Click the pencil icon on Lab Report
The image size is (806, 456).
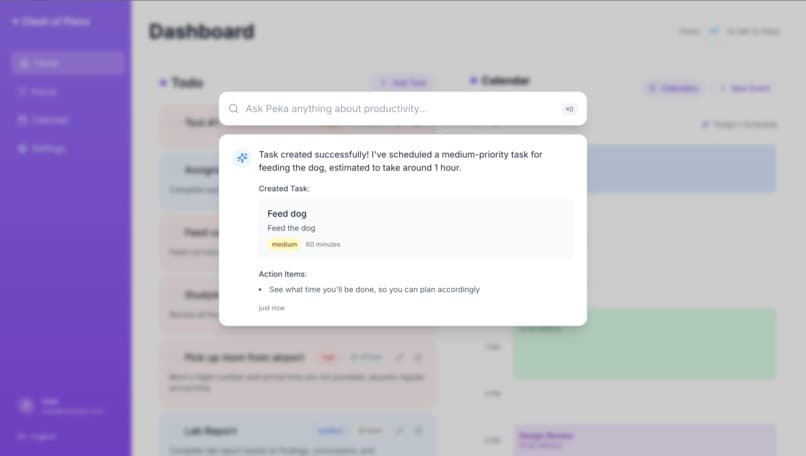point(399,430)
